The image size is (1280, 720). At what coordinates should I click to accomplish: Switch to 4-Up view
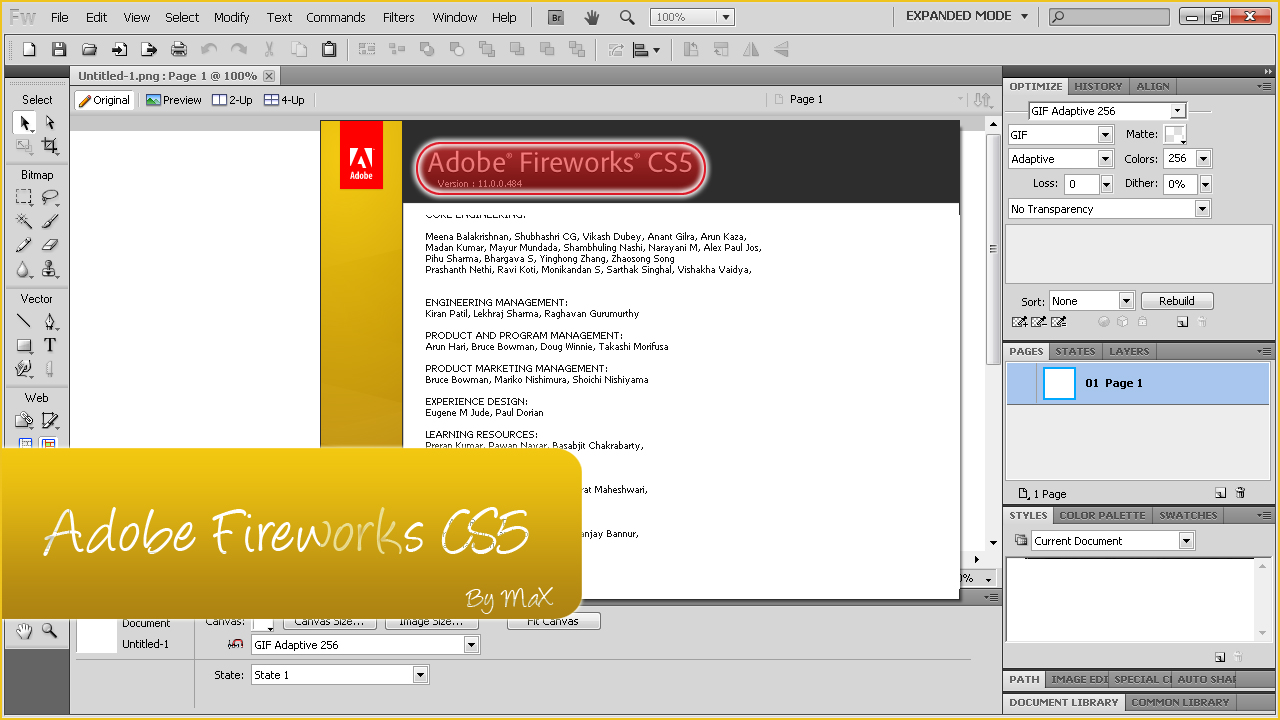[284, 100]
